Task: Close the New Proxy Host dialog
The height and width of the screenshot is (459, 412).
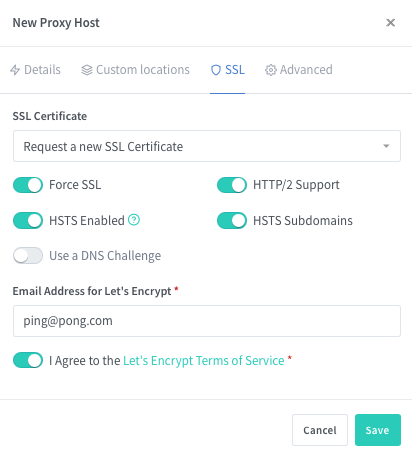Action: click(390, 23)
